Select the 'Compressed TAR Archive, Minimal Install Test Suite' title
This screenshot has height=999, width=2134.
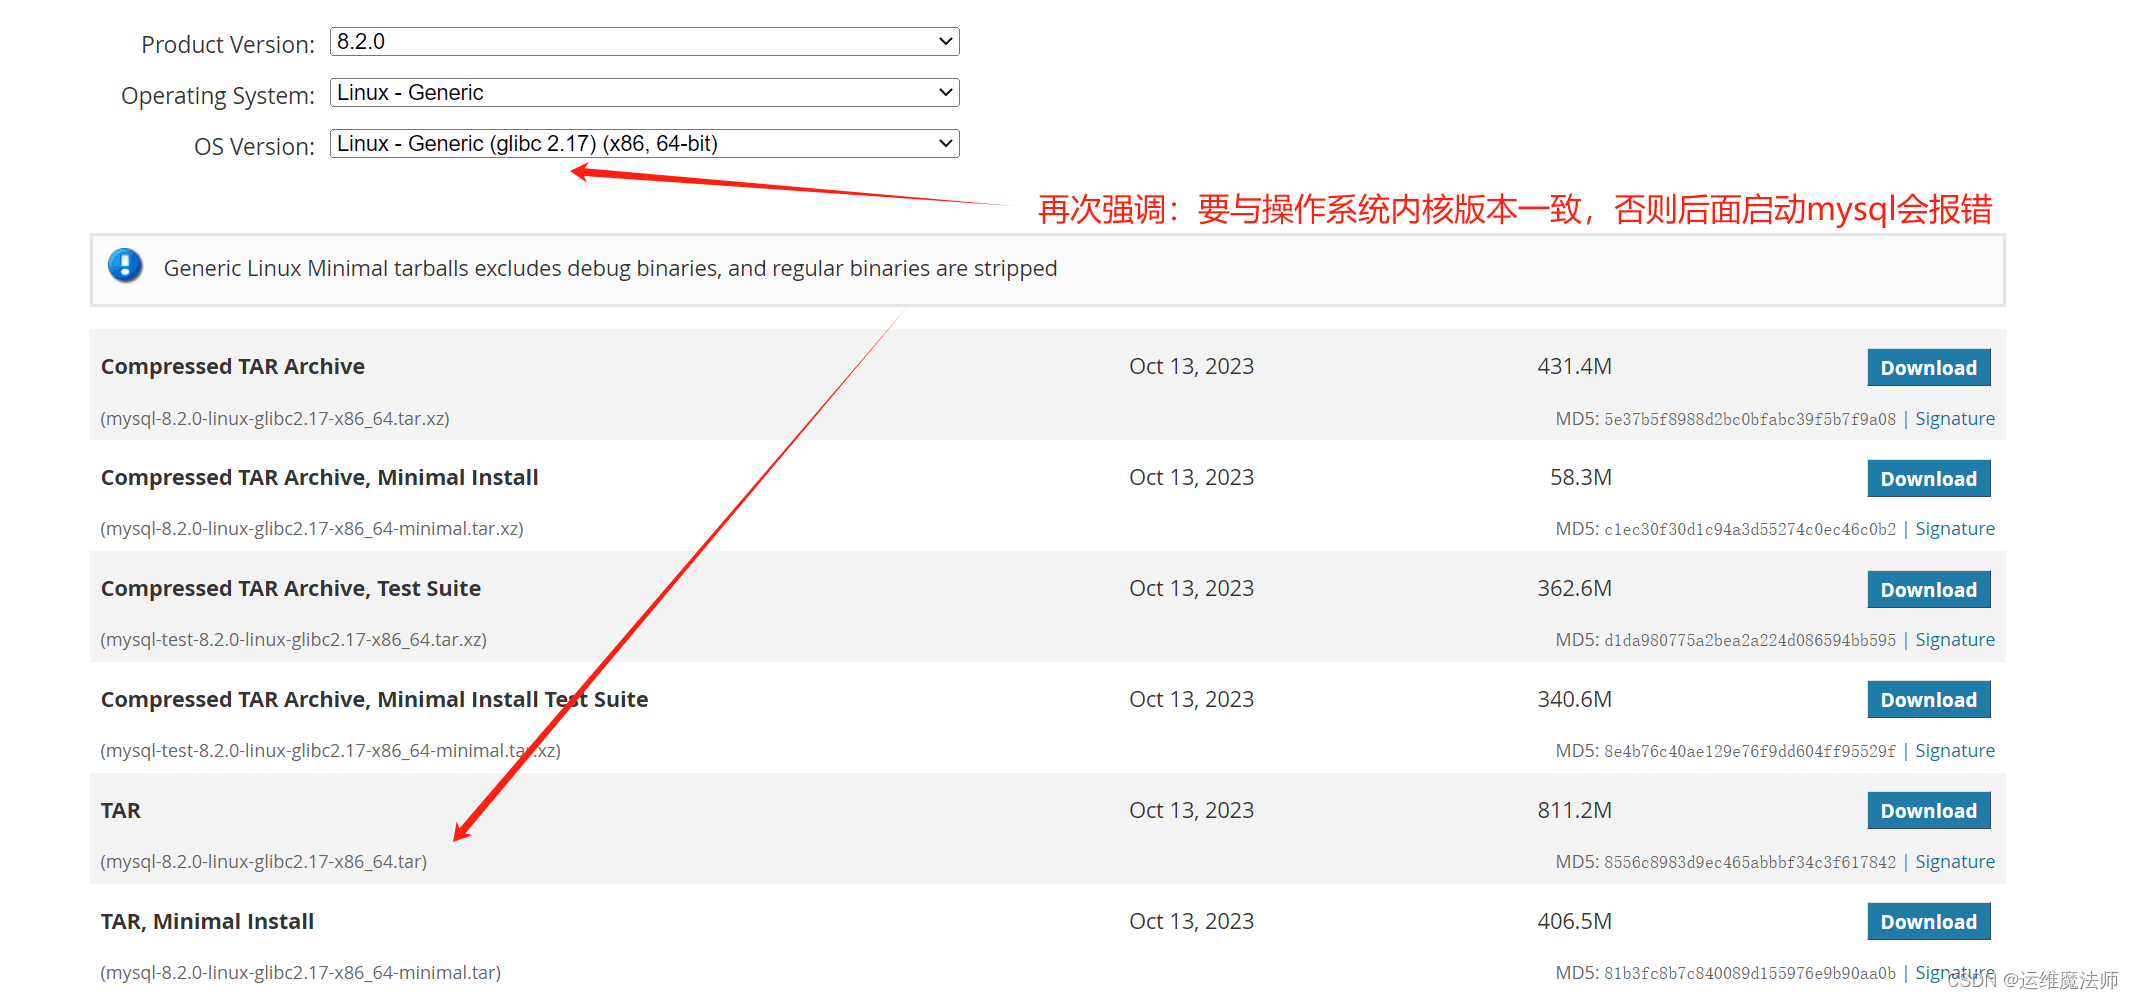[375, 700]
